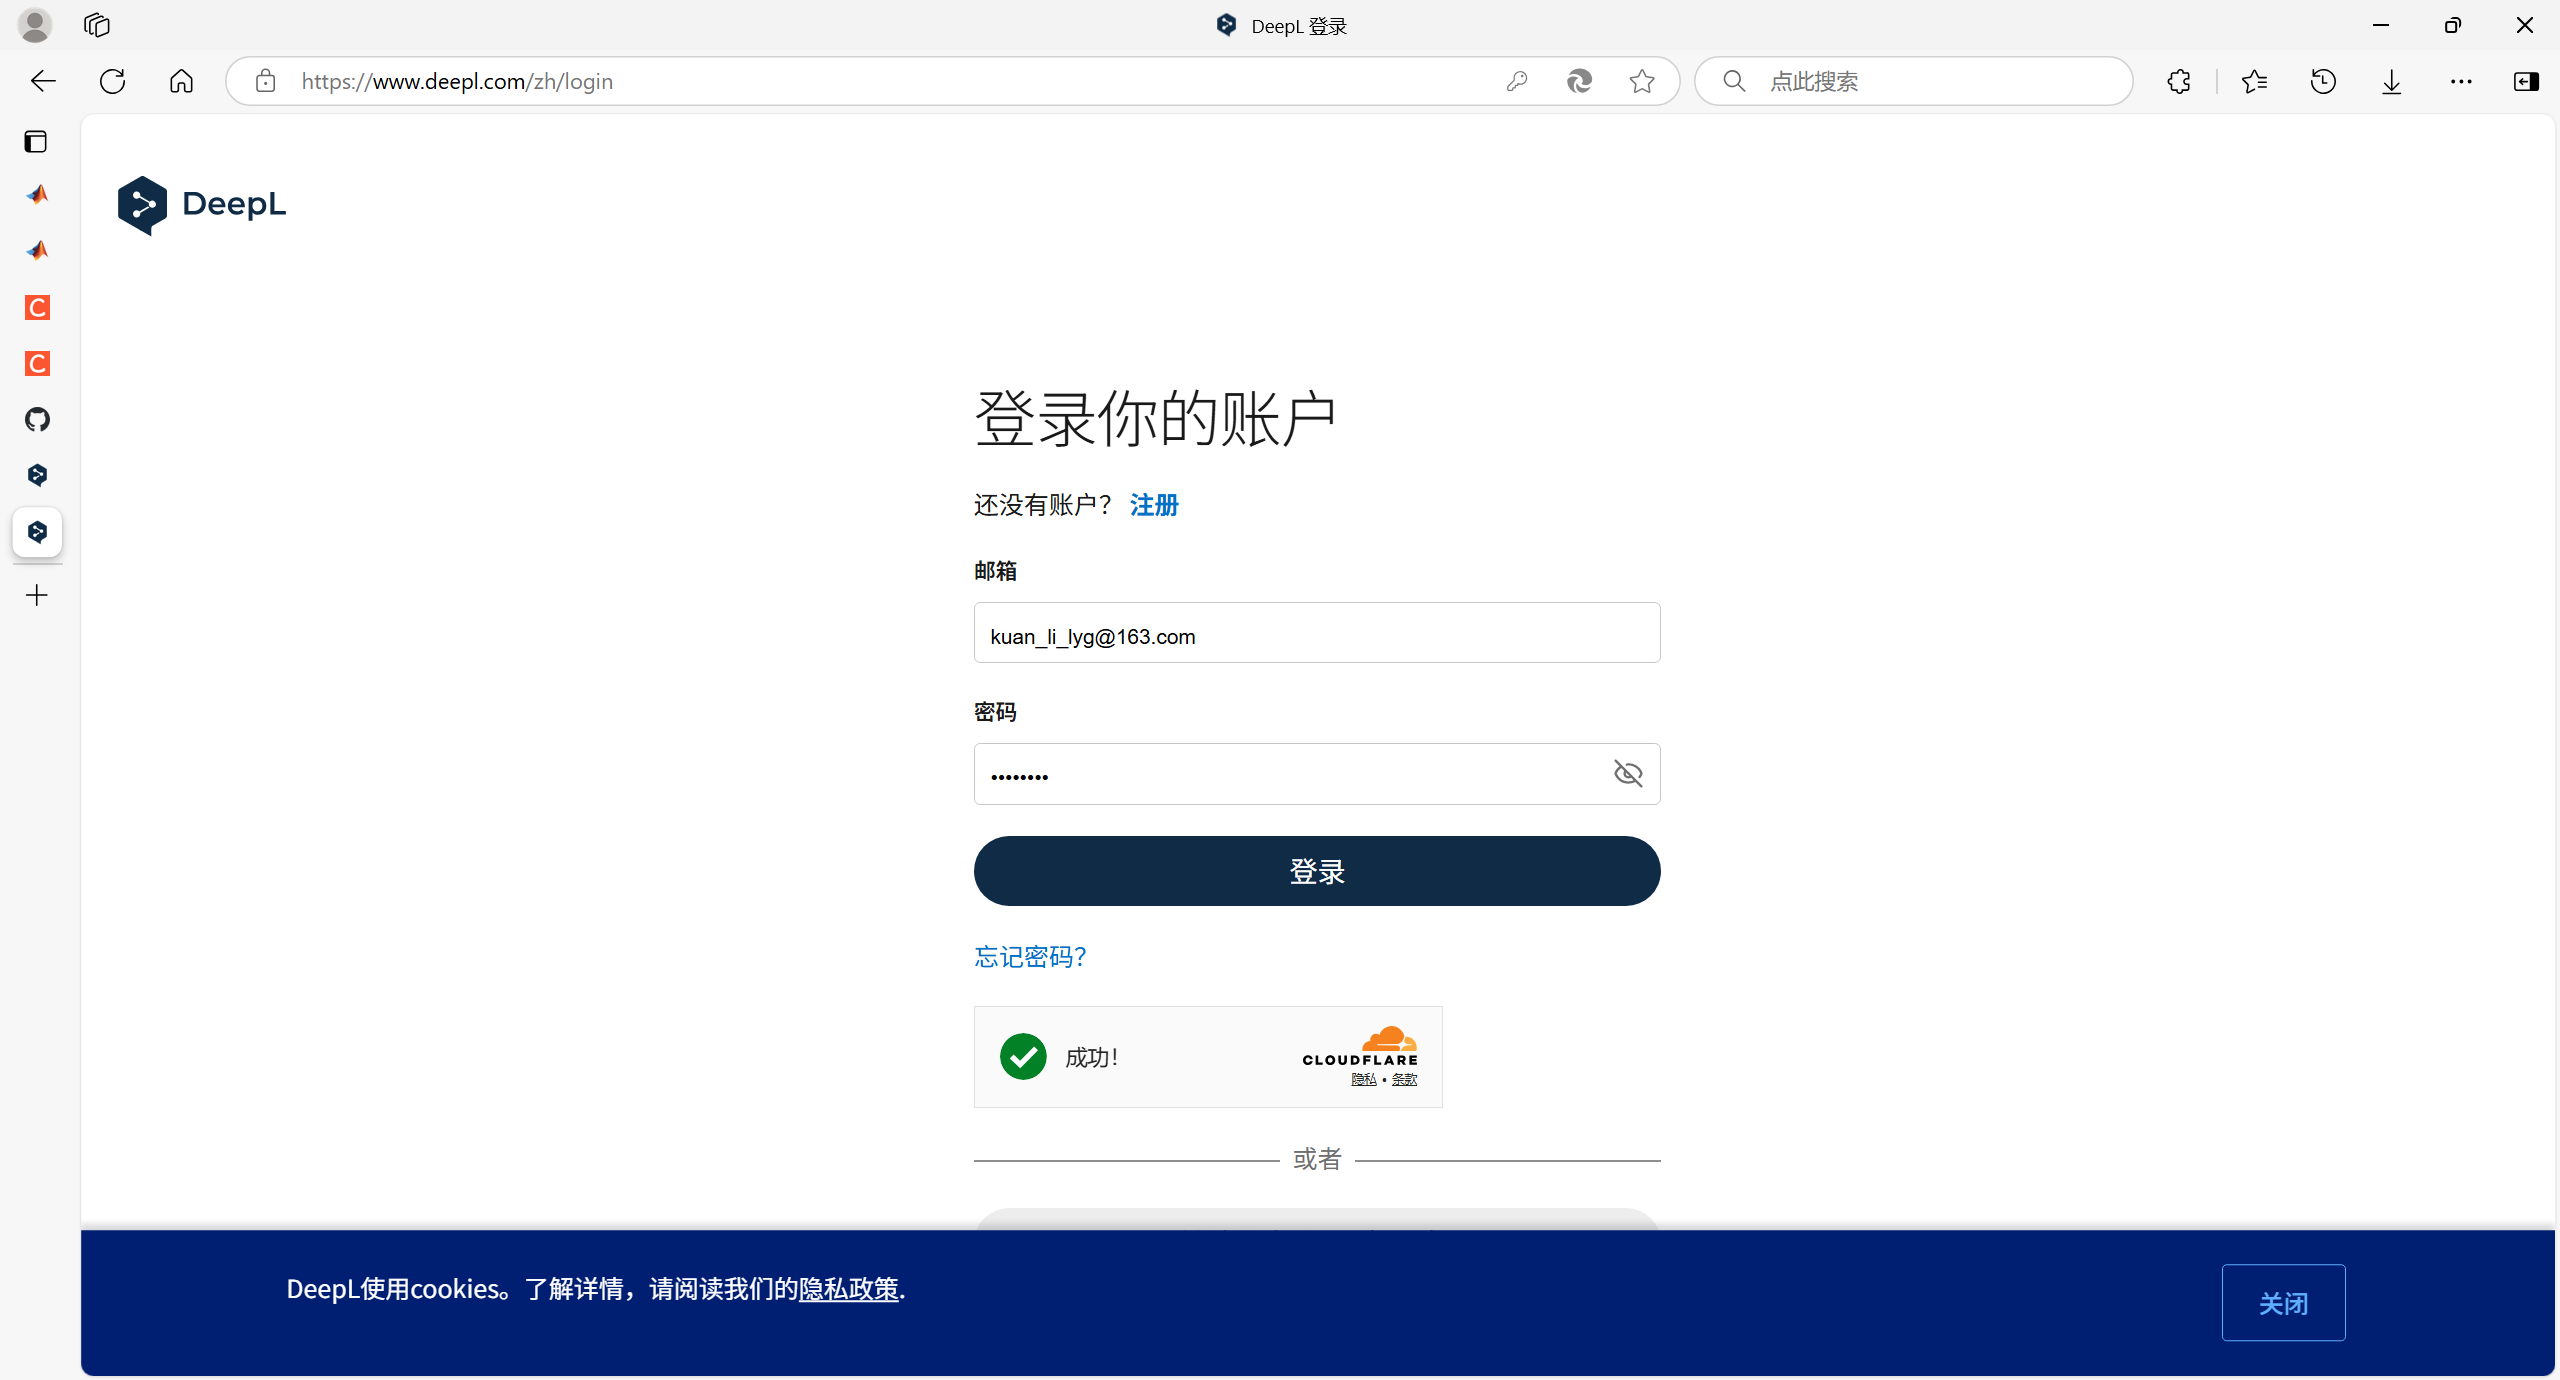Toggle password visibility eye icon
Viewport: 2560px width, 1380px height.
[x=1627, y=773]
